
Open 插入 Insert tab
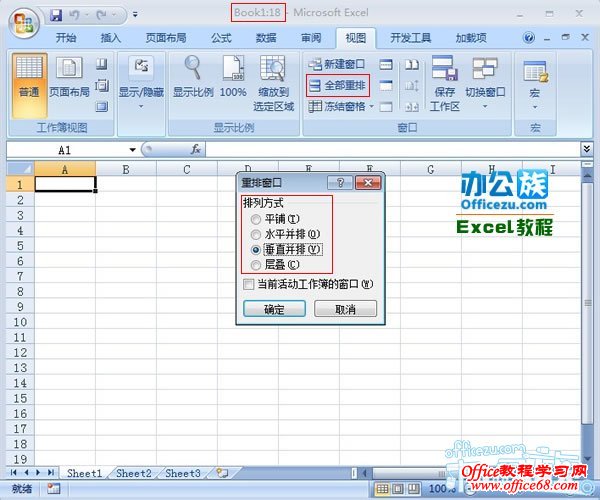point(111,38)
